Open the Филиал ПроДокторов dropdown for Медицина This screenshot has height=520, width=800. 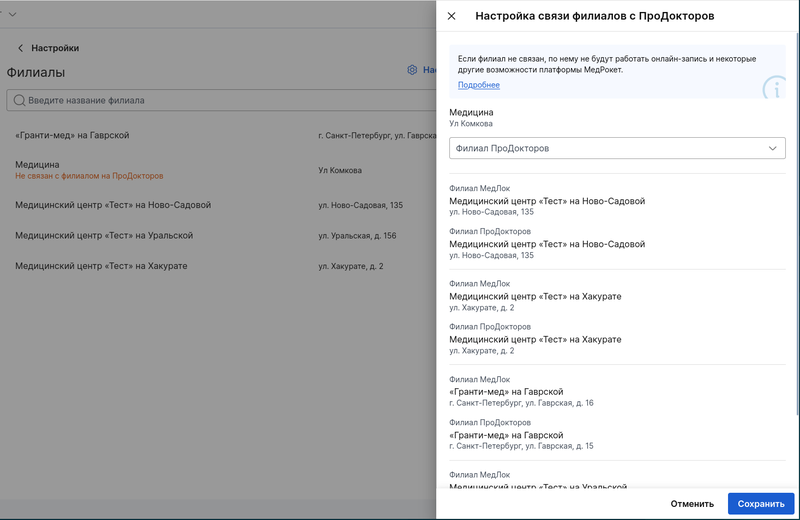coord(617,148)
